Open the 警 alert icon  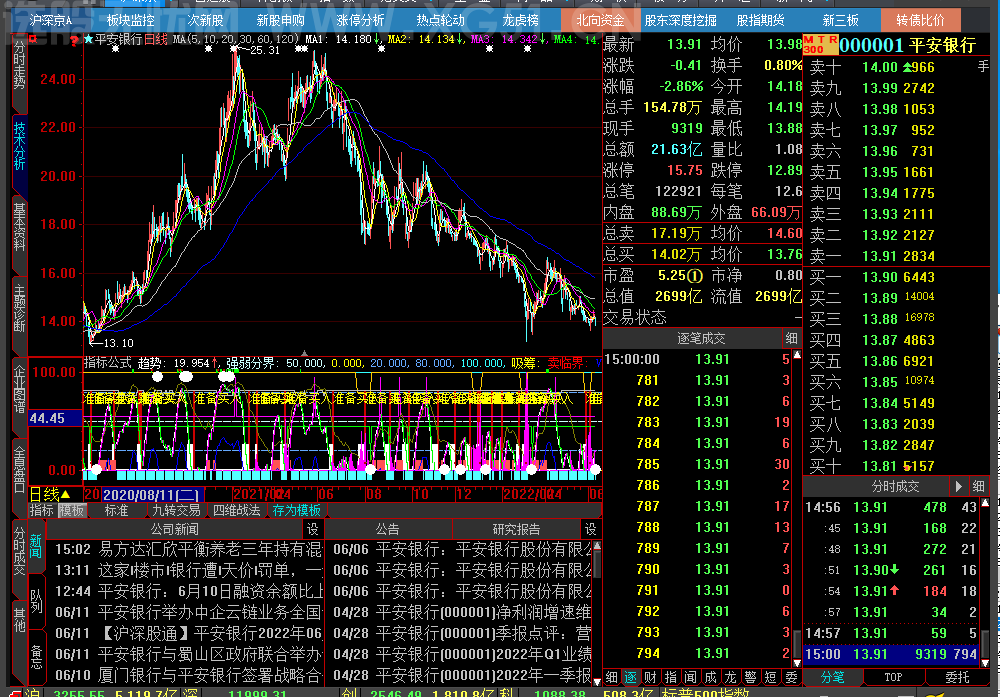751,677
